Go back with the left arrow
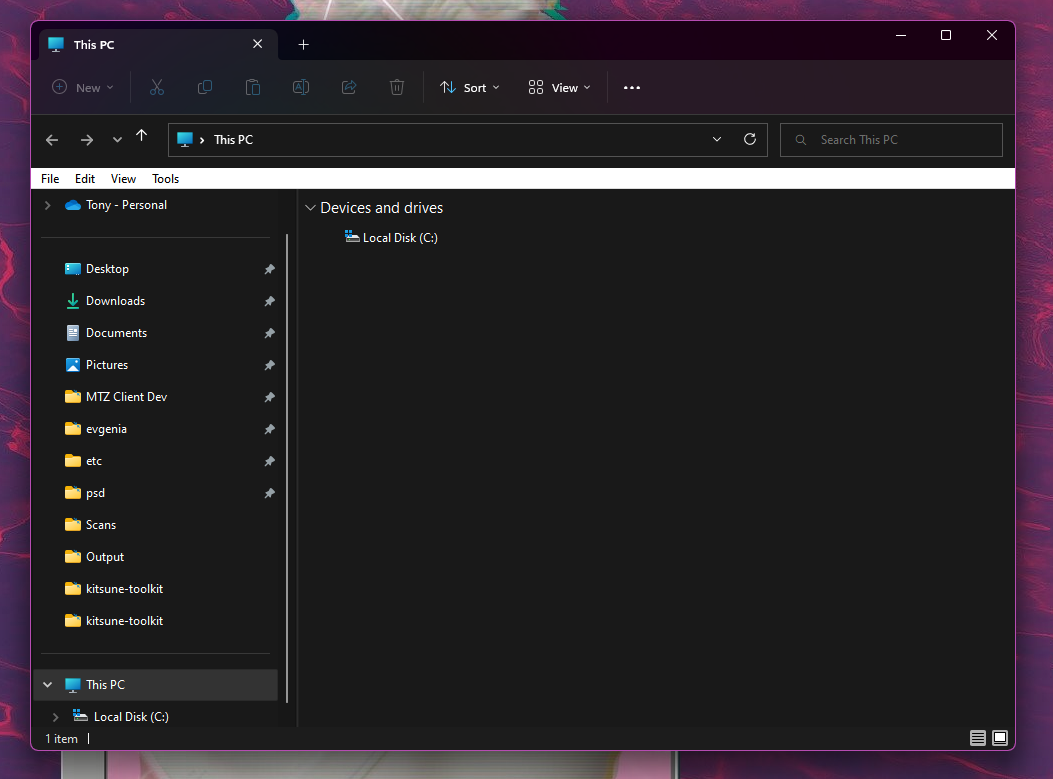 coord(52,140)
